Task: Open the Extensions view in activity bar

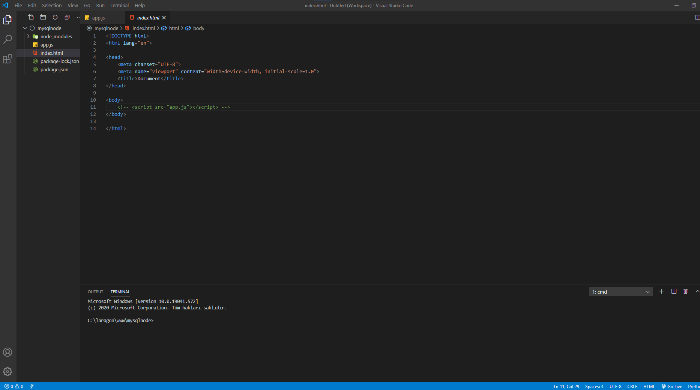Action: [8, 59]
